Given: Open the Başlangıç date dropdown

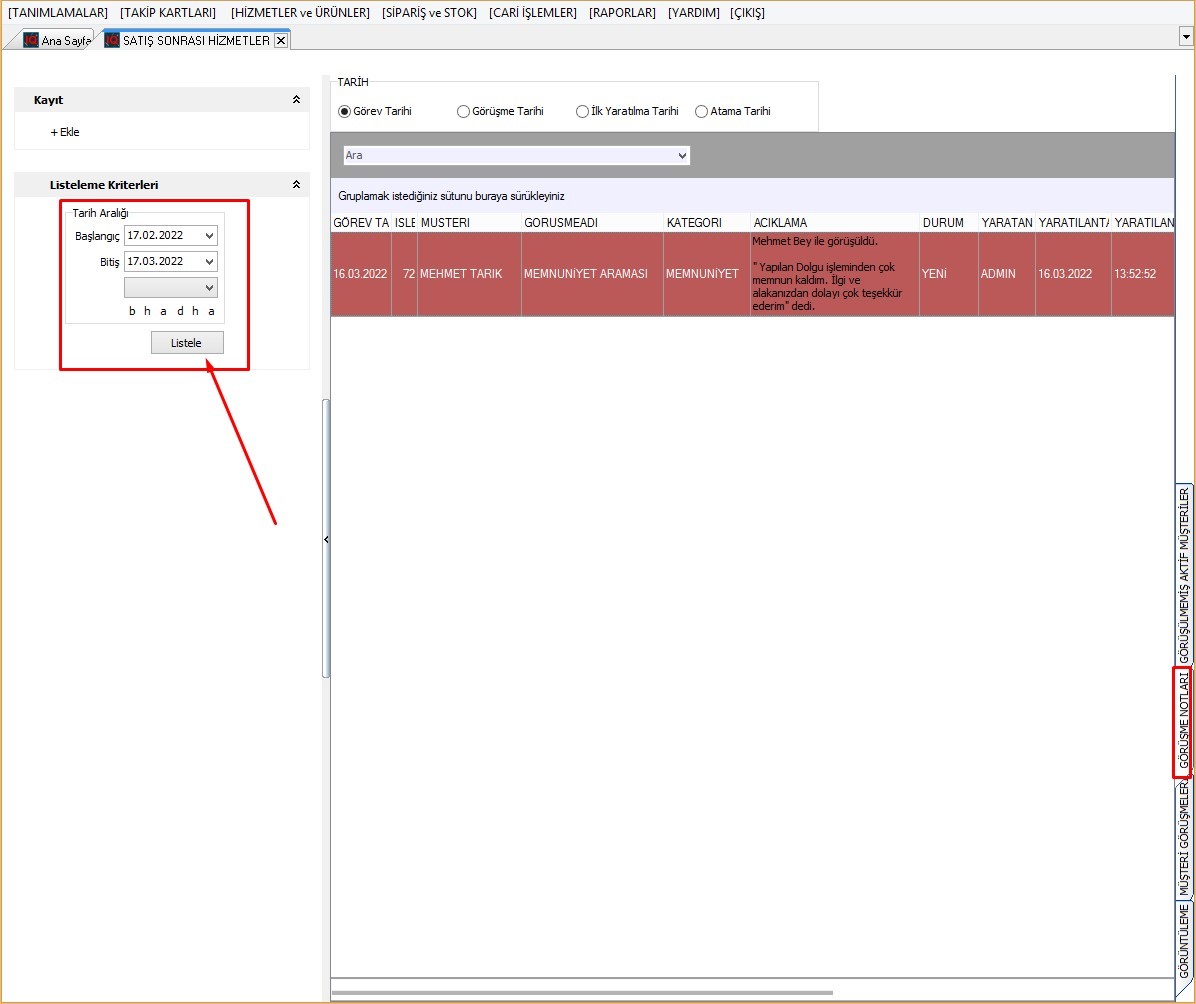Looking at the screenshot, I should point(209,236).
